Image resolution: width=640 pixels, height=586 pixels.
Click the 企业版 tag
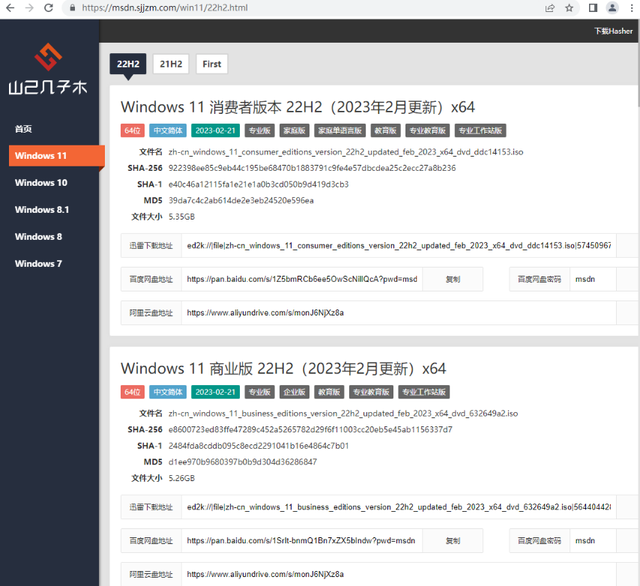294,392
